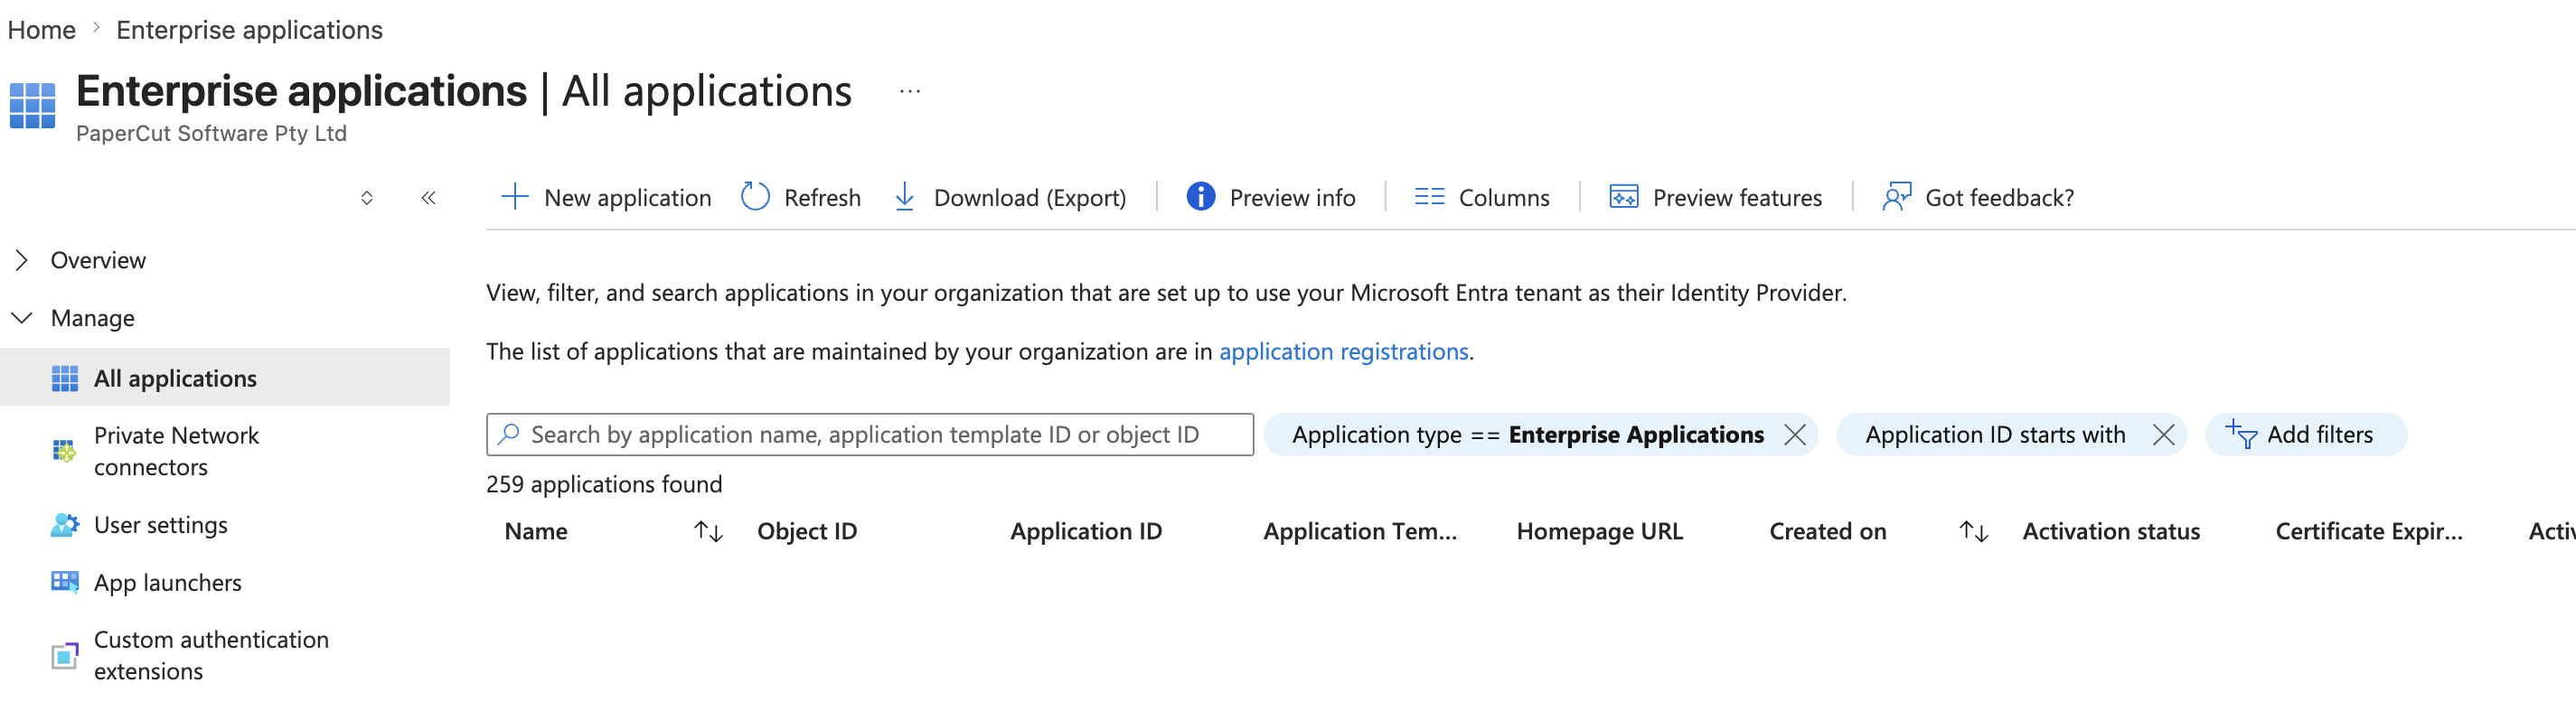The image size is (2576, 702).
Task: Click 259 applications found text
Action: [604, 484]
